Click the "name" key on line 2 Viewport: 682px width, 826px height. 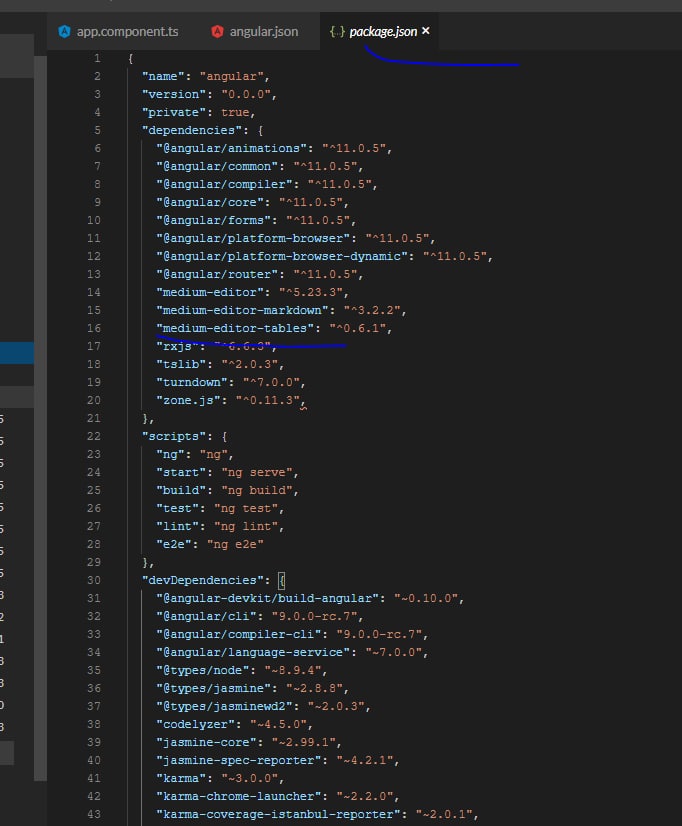click(163, 76)
